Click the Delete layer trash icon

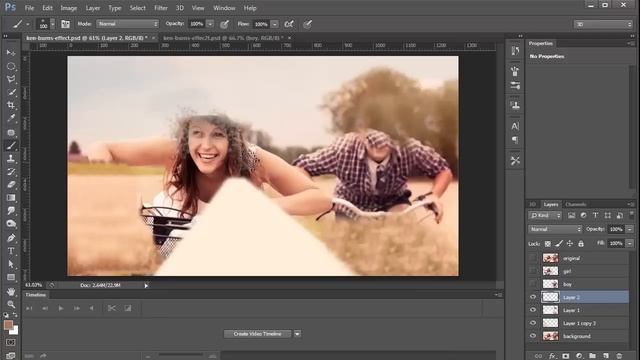coord(619,356)
